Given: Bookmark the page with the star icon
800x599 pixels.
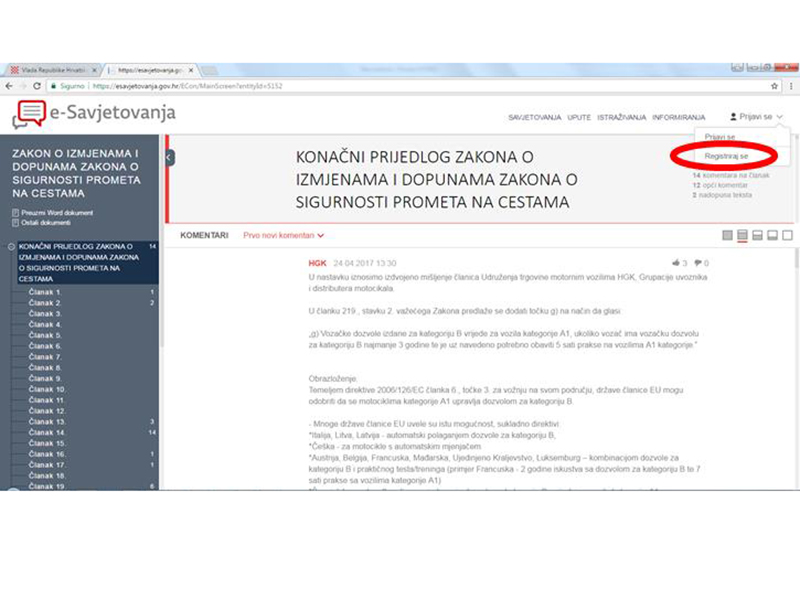Looking at the screenshot, I should click(774, 87).
